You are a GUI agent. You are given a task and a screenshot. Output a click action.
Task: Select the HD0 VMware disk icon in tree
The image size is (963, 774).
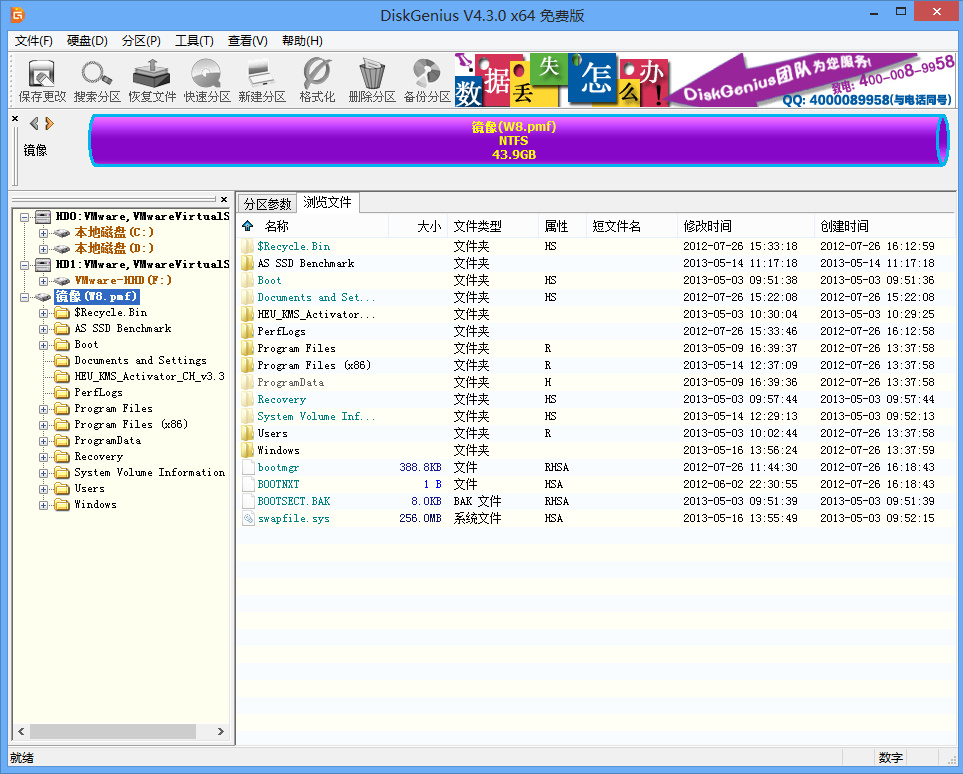(x=43, y=216)
